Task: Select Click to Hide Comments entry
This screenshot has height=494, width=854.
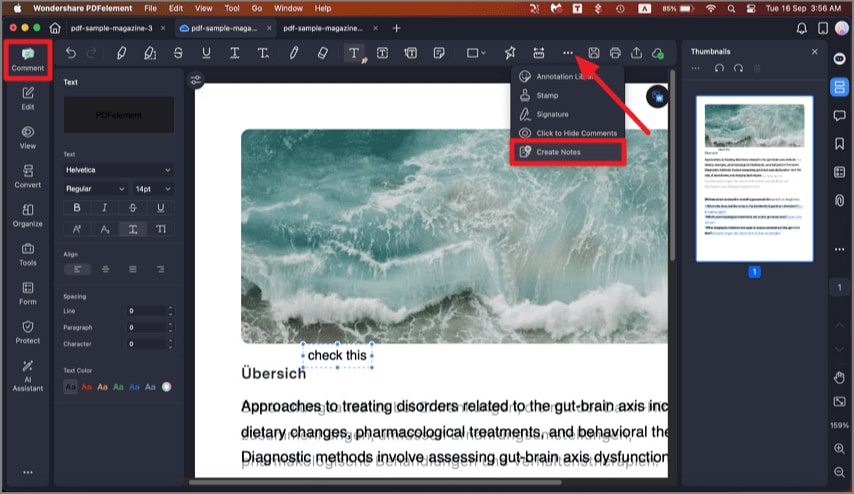Action: [568, 133]
